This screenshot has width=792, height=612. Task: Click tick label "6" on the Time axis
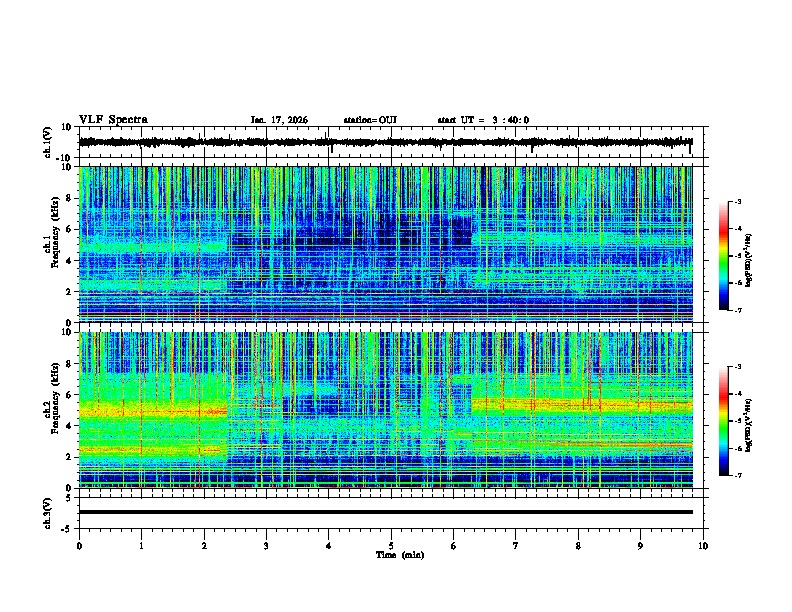pos(453,546)
